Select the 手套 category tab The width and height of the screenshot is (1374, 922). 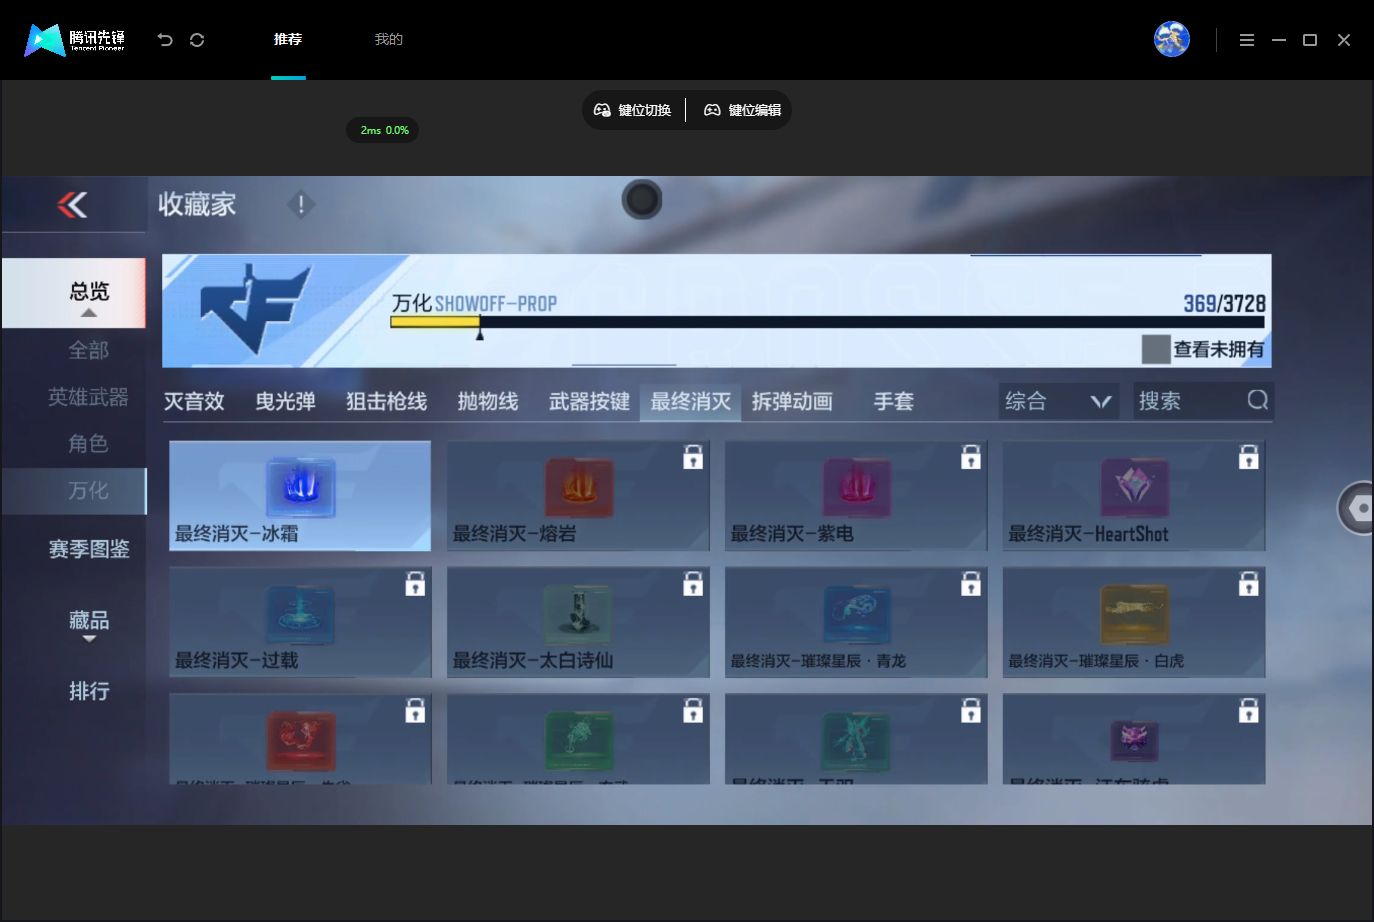(x=893, y=402)
